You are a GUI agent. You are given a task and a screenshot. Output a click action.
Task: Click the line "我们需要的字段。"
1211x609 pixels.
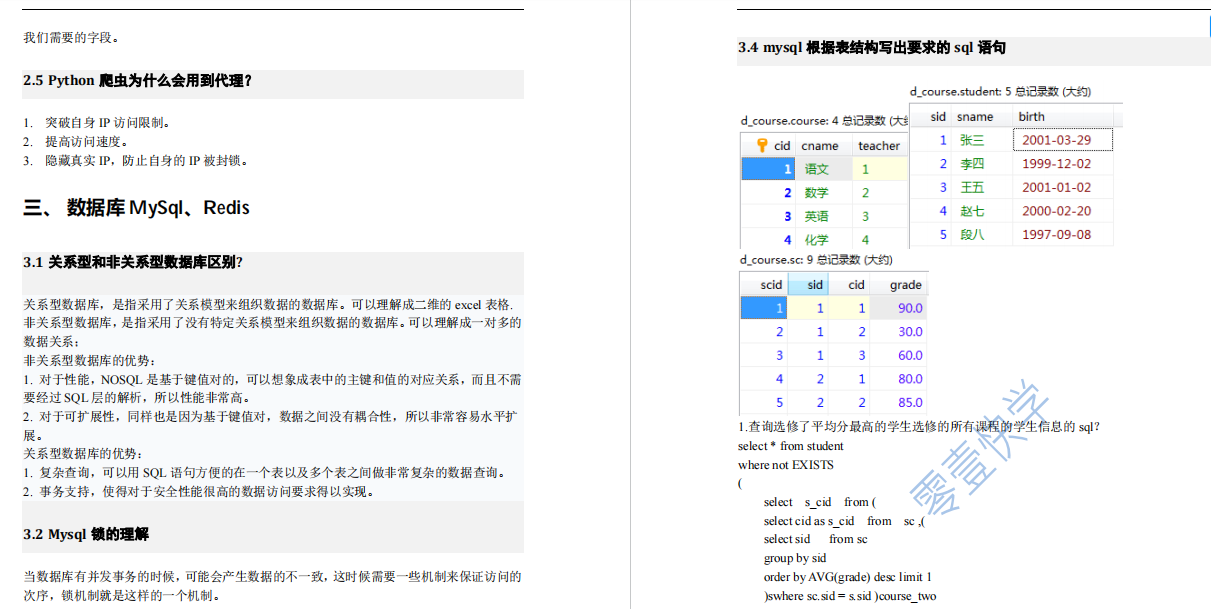click(x=72, y=38)
